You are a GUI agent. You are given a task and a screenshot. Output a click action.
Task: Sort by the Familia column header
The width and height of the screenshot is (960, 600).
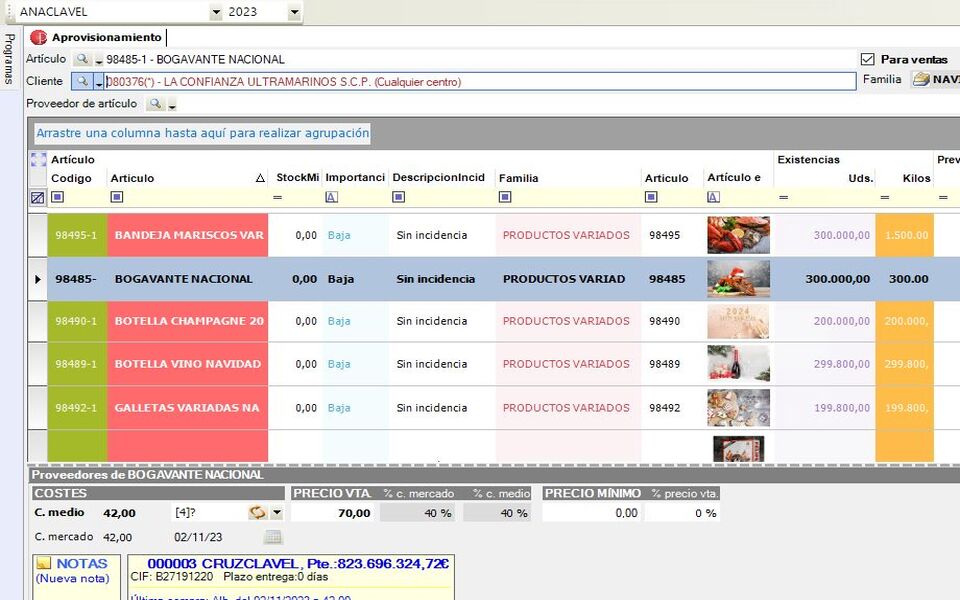pos(518,178)
